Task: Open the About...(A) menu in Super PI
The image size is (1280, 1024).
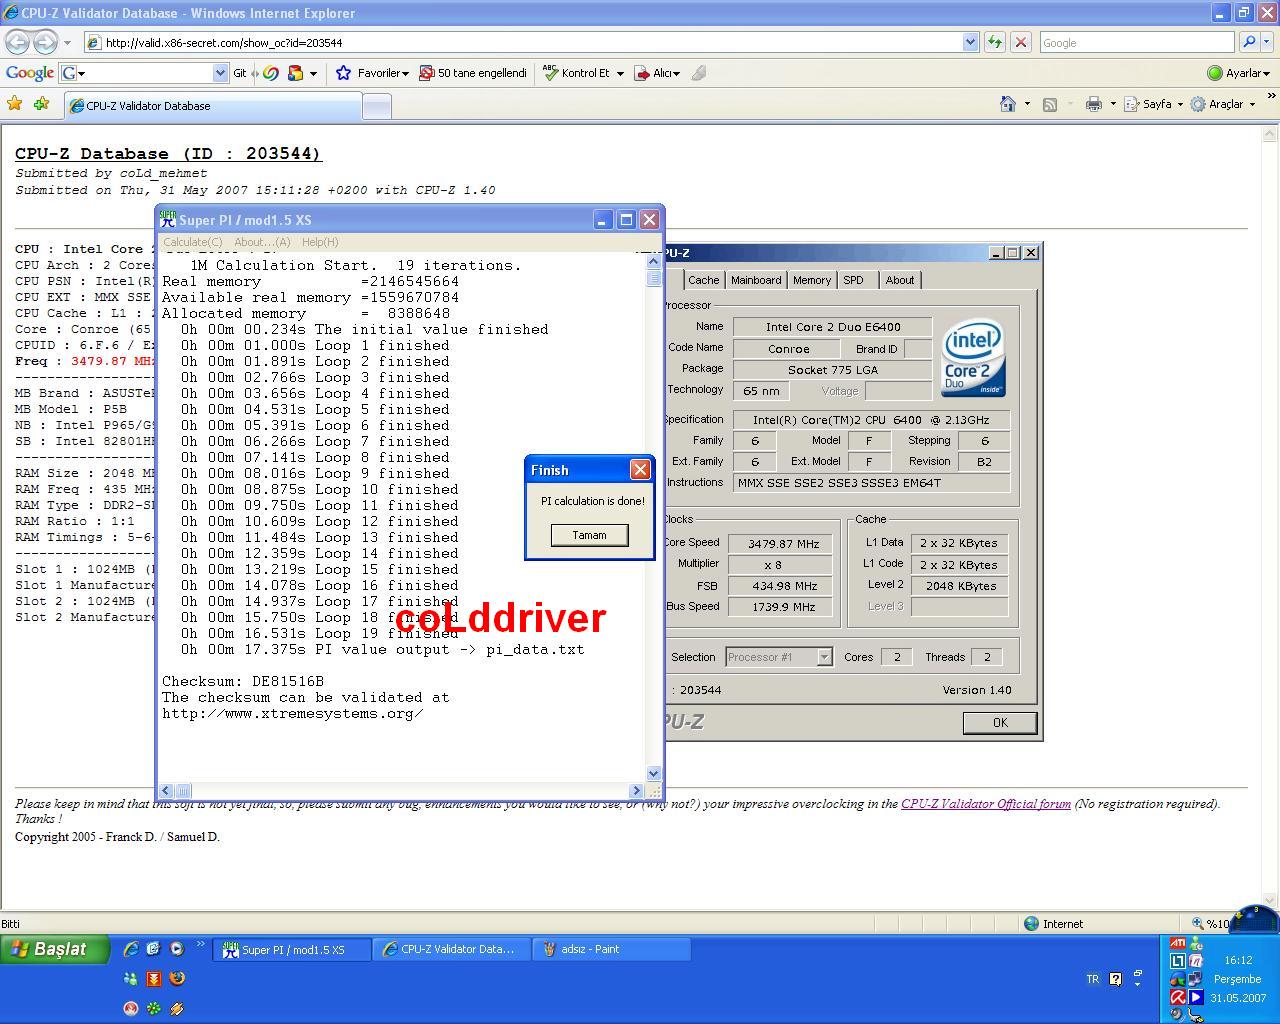Action: (x=262, y=242)
